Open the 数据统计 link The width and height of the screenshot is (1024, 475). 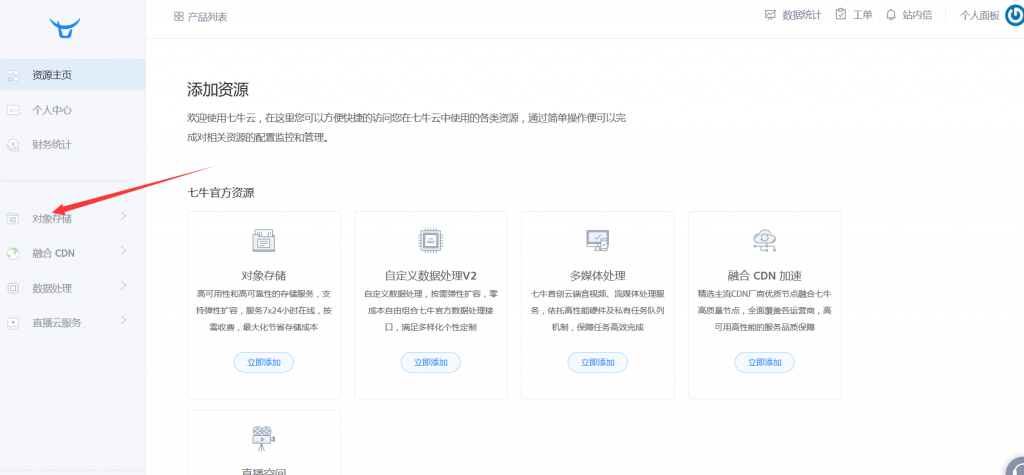[802, 15]
